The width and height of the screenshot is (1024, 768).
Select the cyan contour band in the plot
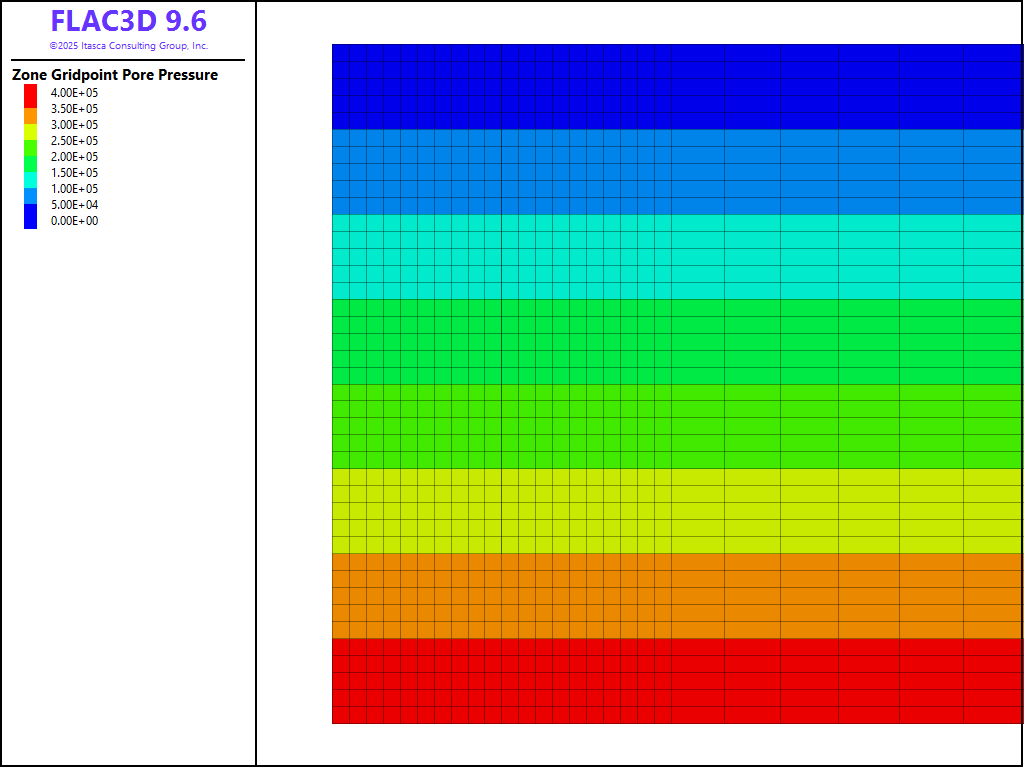tap(676, 256)
